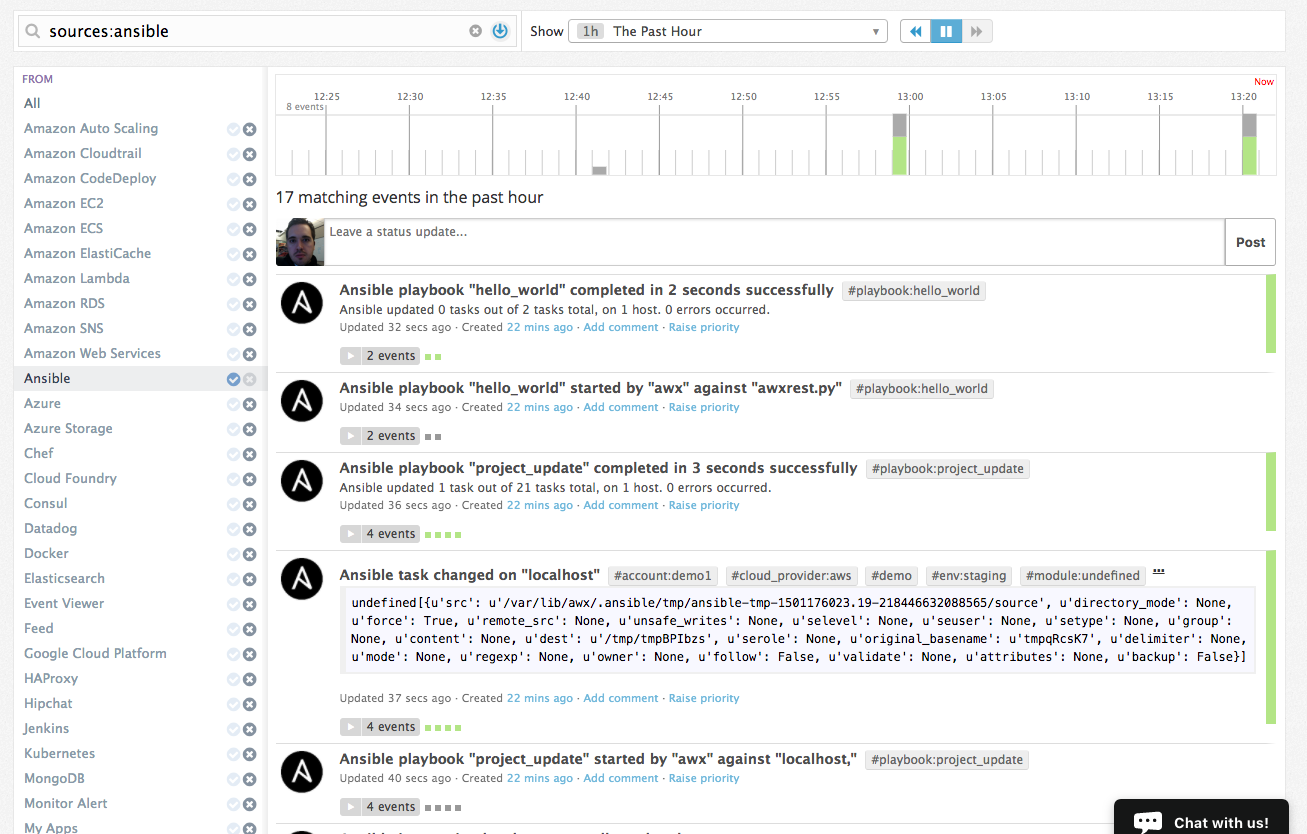The image size is (1307, 834).
Task: Toggle the Ansible source checkmark
Action: tap(233, 379)
